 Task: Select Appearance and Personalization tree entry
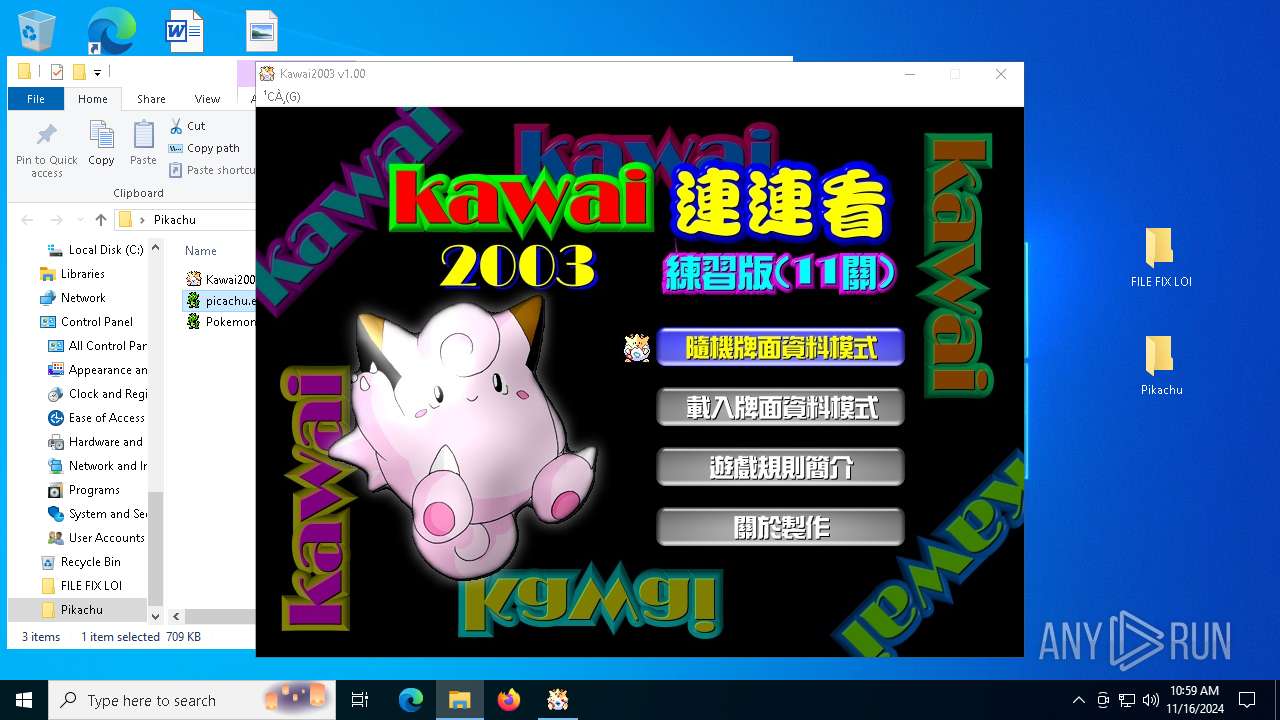pyautogui.click(x=97, y=370)
